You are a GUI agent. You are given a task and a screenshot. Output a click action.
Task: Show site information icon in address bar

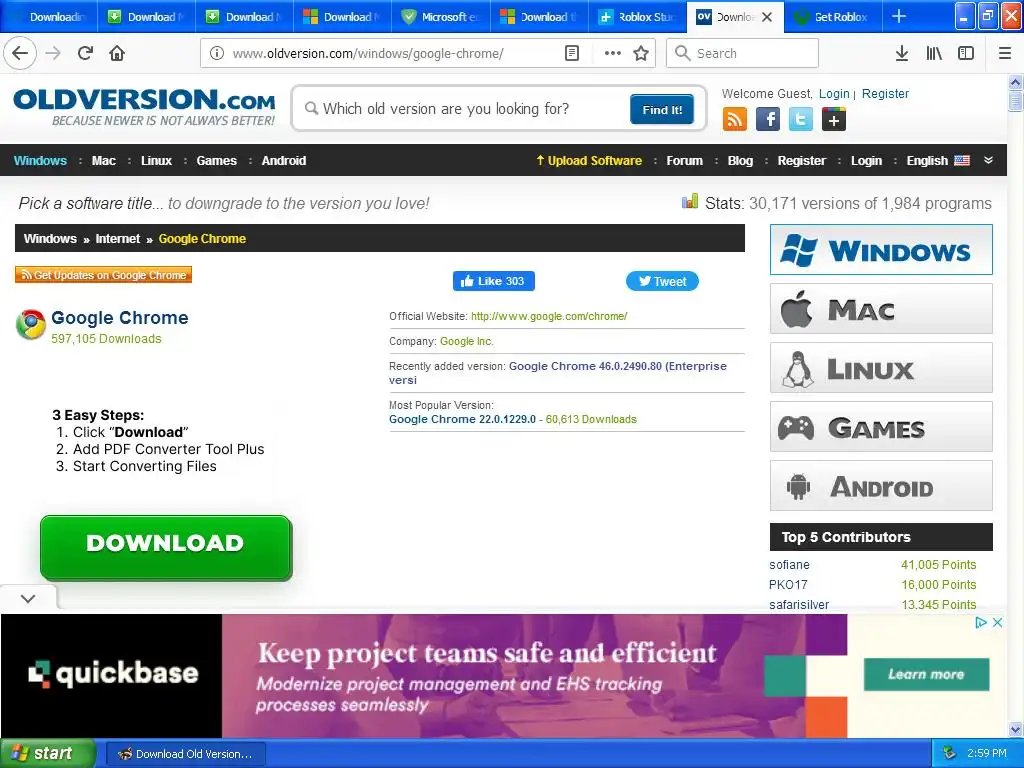click(x=217, y=53)
